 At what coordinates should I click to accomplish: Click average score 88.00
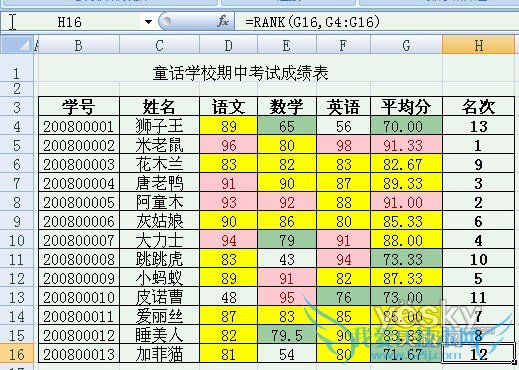[x=406, y=240]
